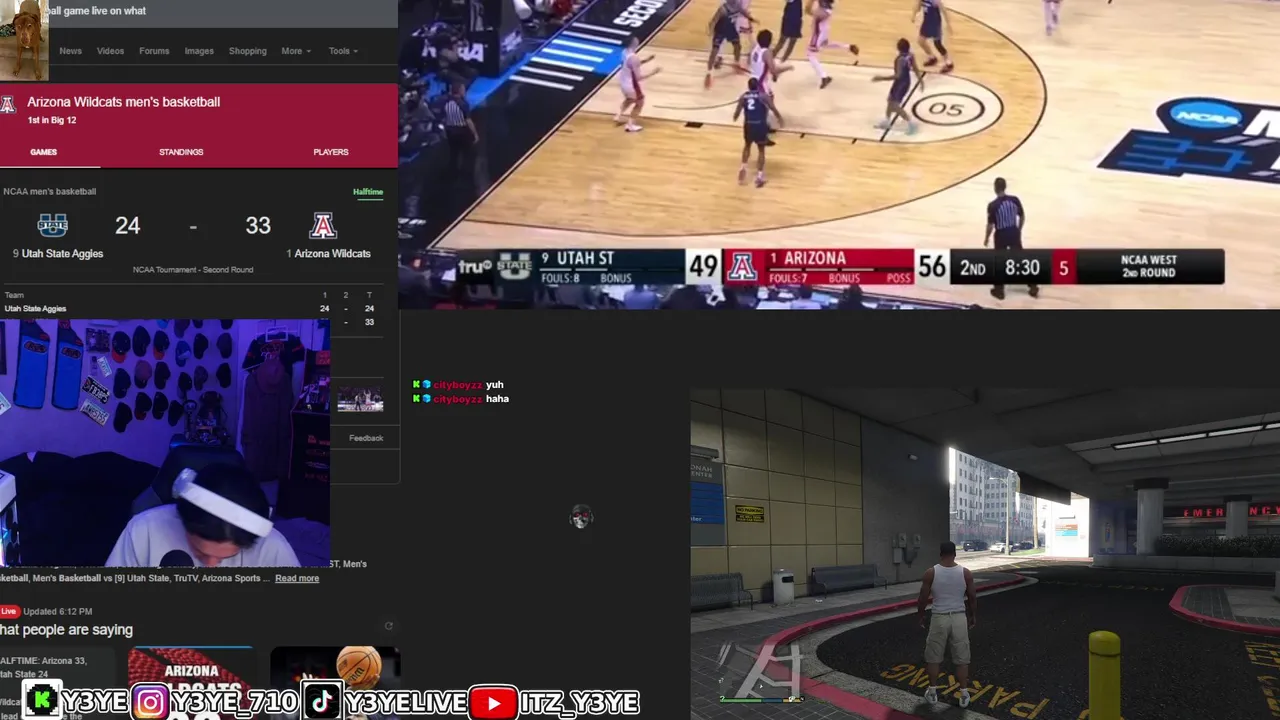The width and height of the screenshot is (1280, 720).
Task: Click the Arizona 'A' logo in the scorecard
Action: click(x=322, y=225)
